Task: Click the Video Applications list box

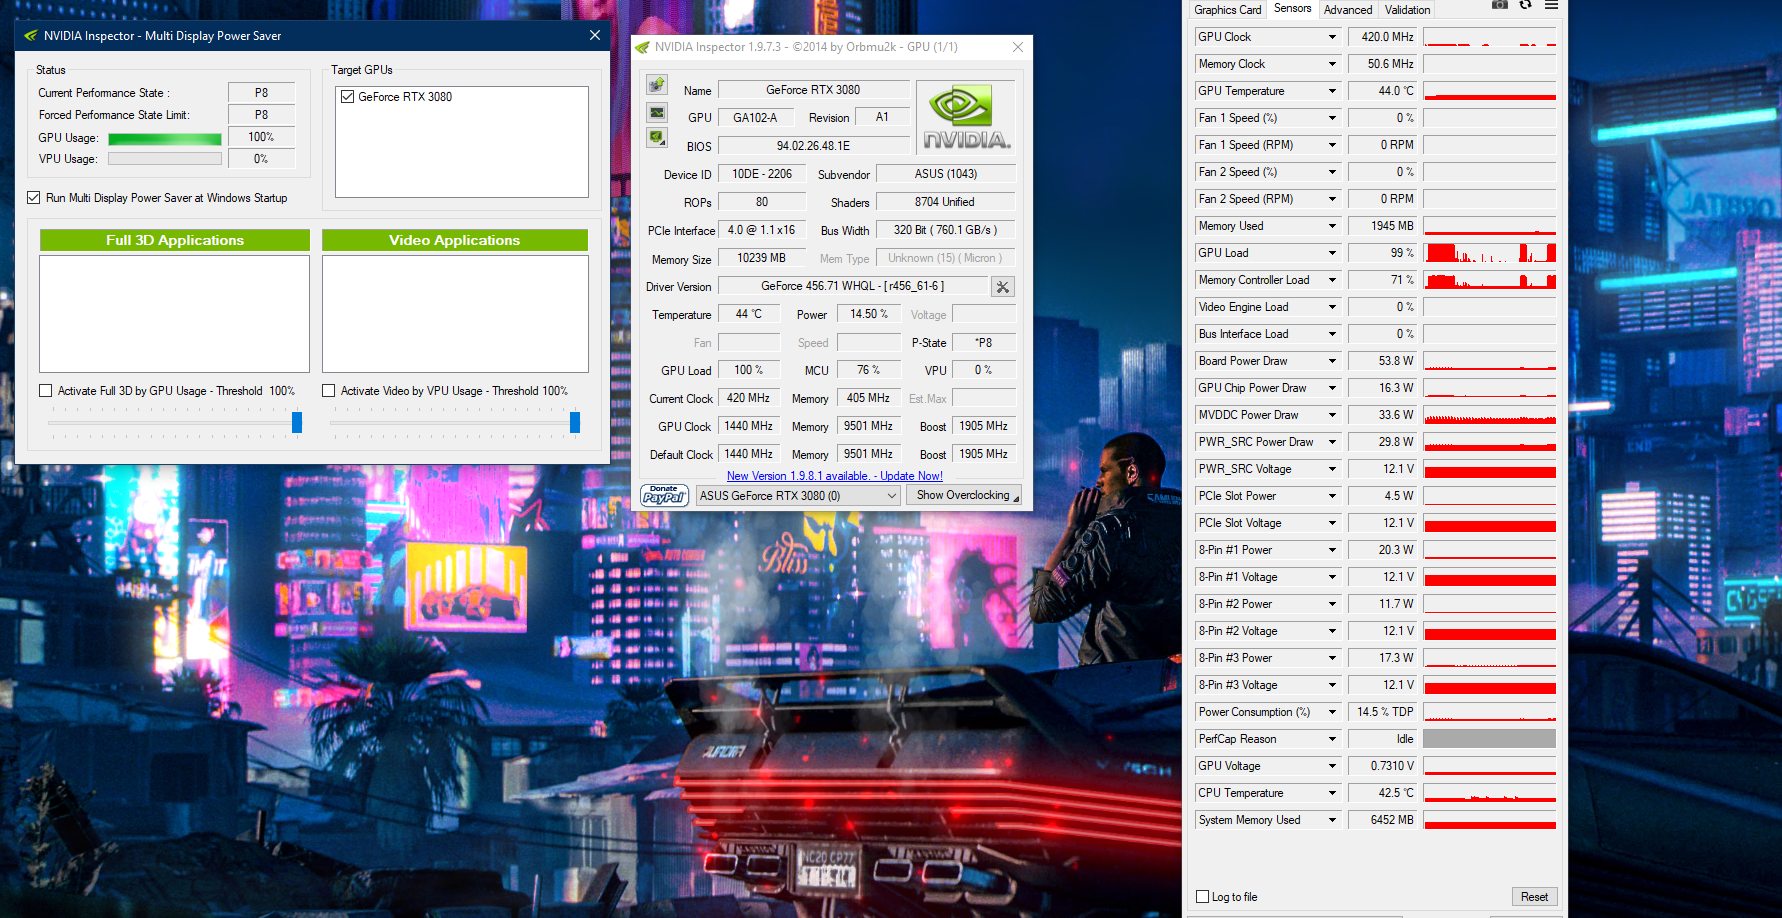Action: click(x=455, y=314)
